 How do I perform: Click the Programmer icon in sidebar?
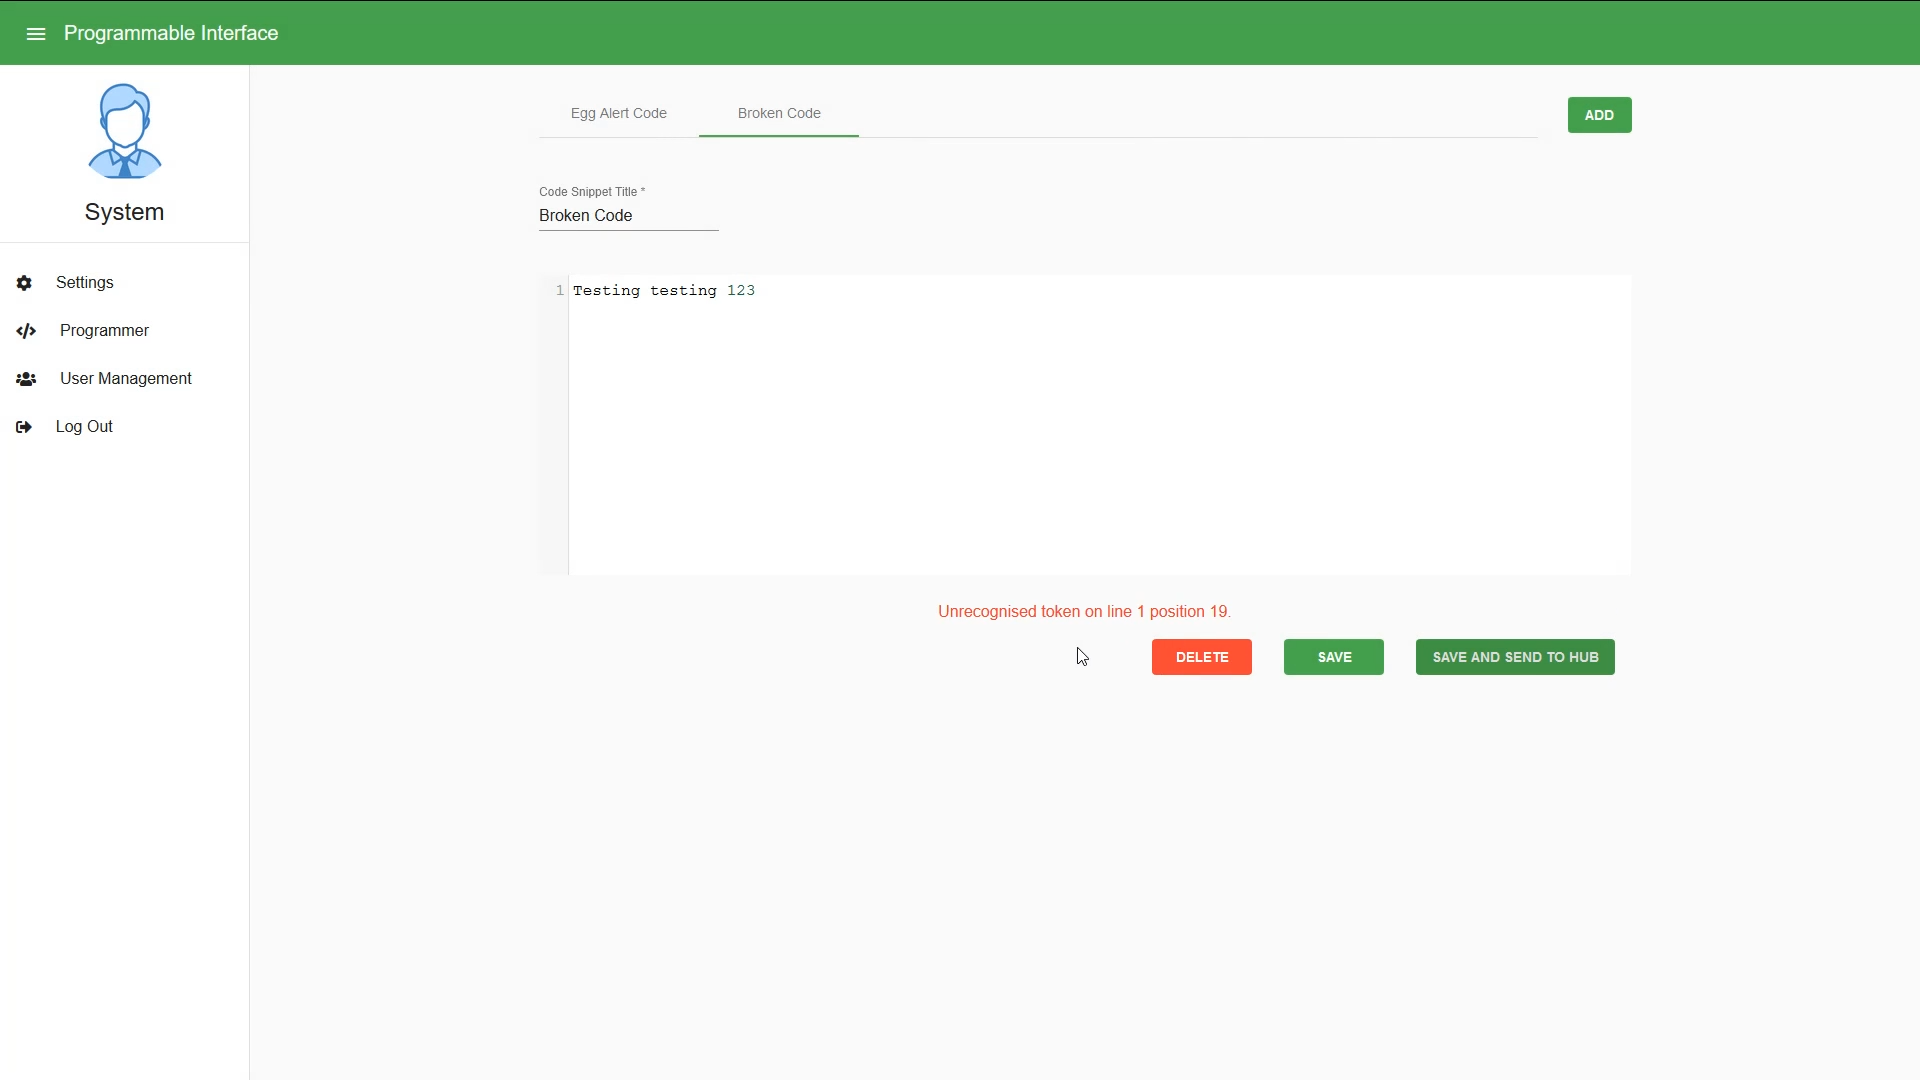tap(25, 330)
